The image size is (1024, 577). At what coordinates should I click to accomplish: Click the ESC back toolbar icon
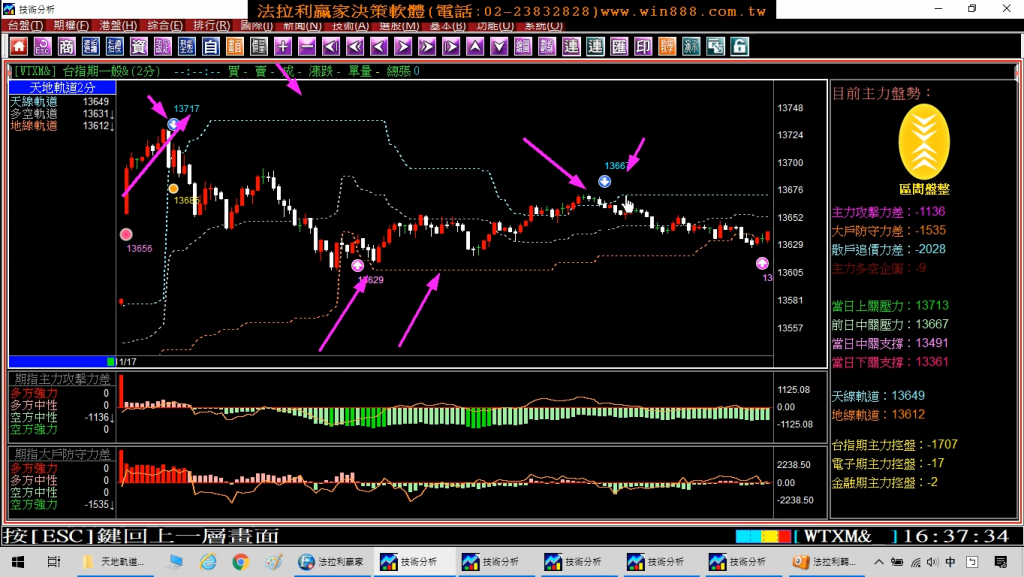(x=42, y=46)
